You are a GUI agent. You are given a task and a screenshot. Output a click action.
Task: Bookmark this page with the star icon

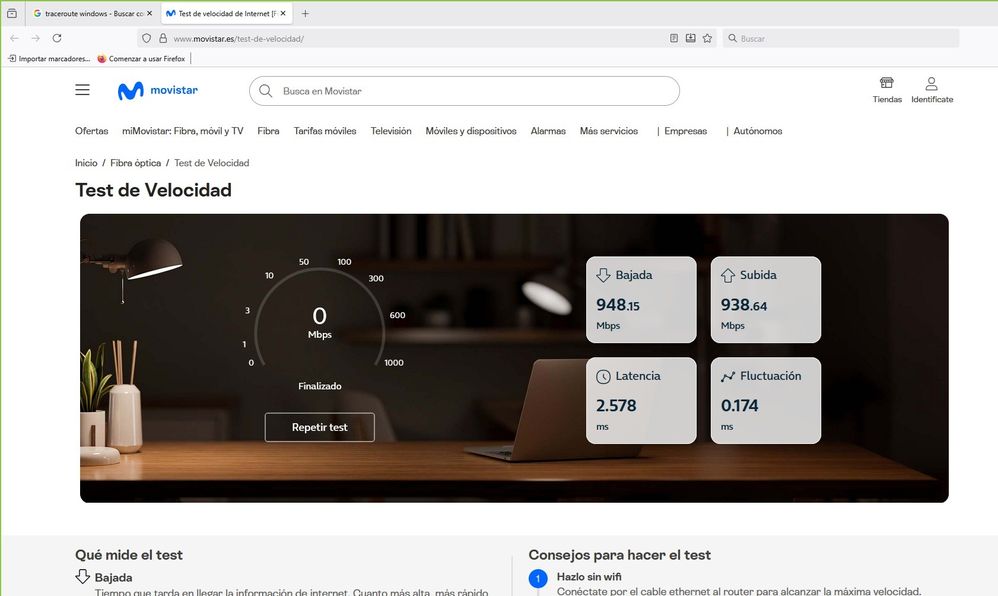pyautogui.click(x=707, y=38)
